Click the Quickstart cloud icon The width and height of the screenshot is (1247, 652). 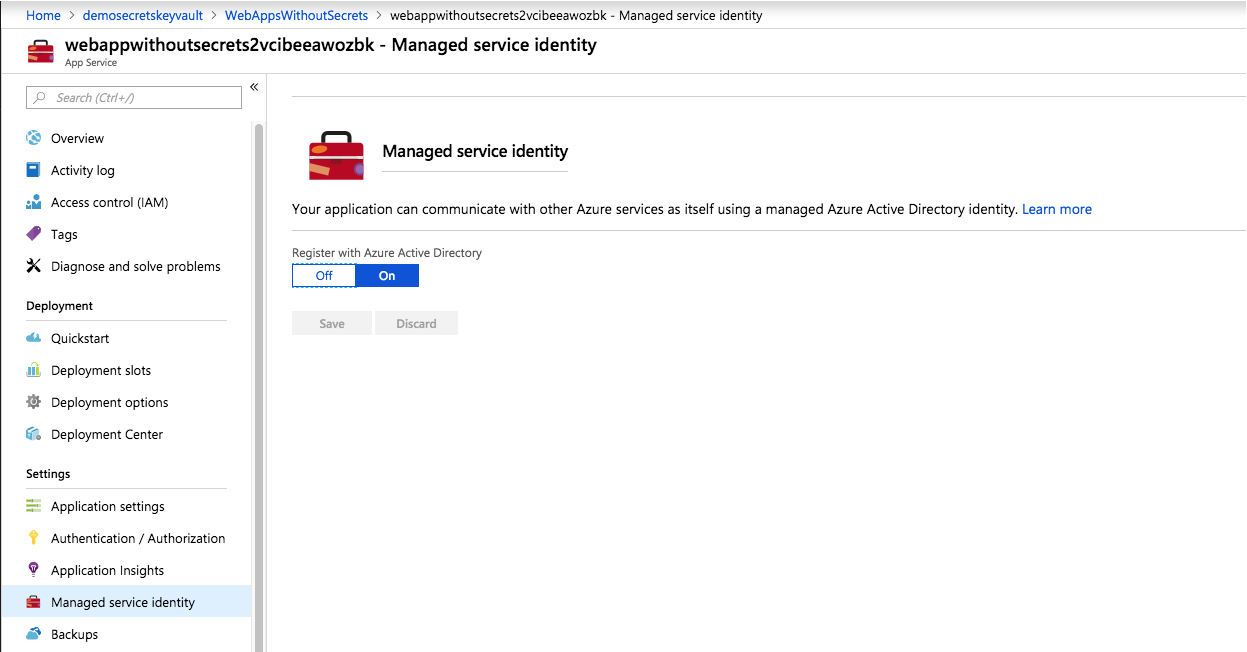click(34, 338)
